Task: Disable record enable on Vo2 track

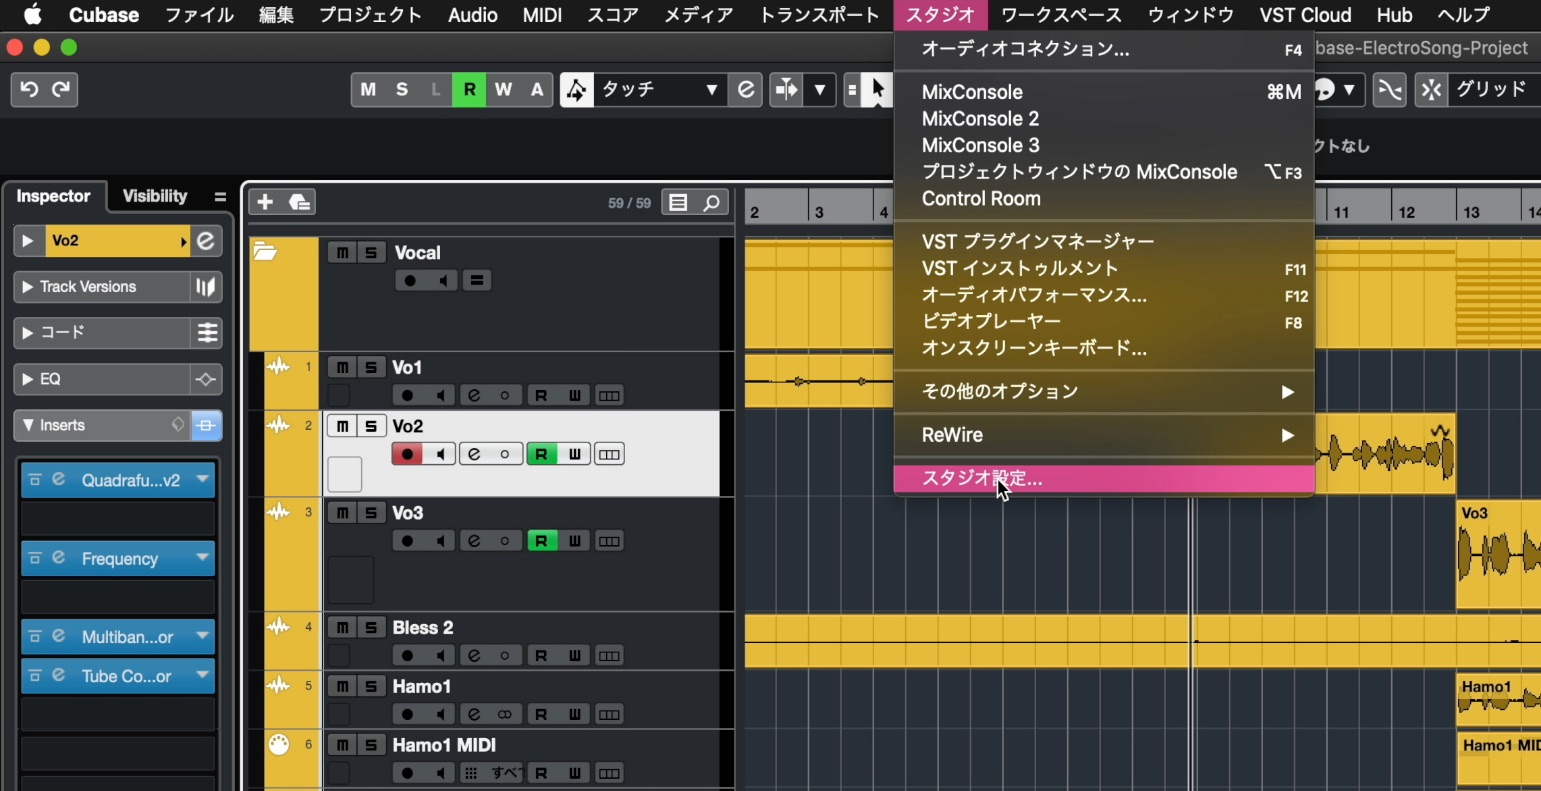Action: [x=407, y=455]
